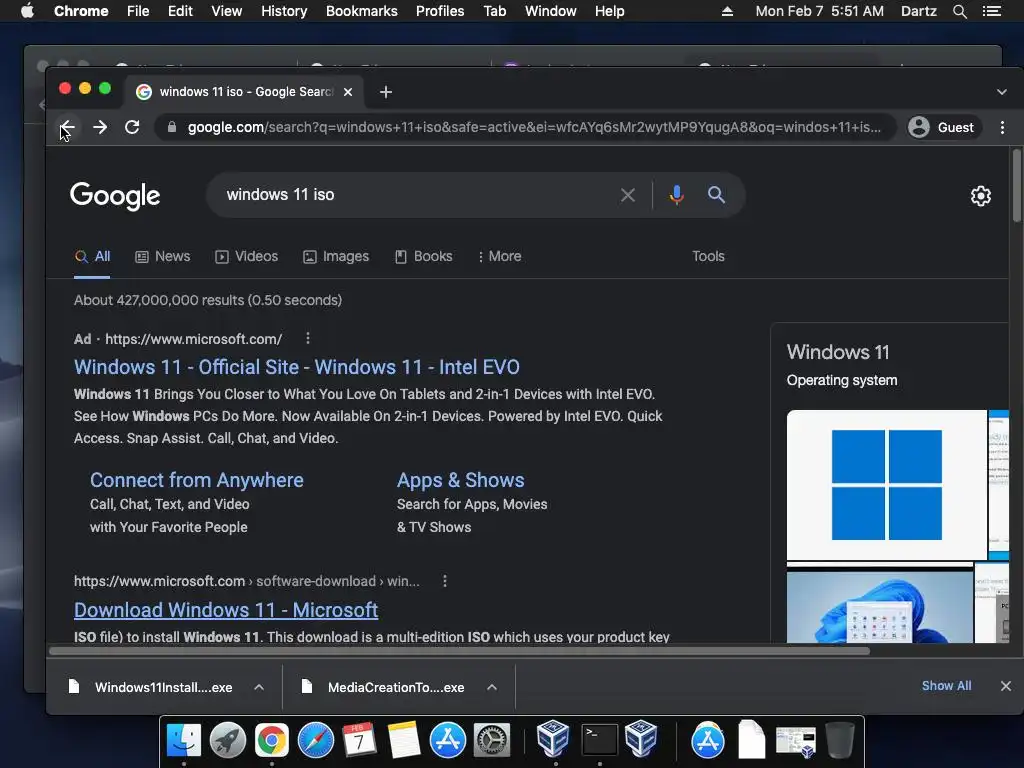
Task: Open the MediaCreationTool exe download
Action: tap(384, 687)
